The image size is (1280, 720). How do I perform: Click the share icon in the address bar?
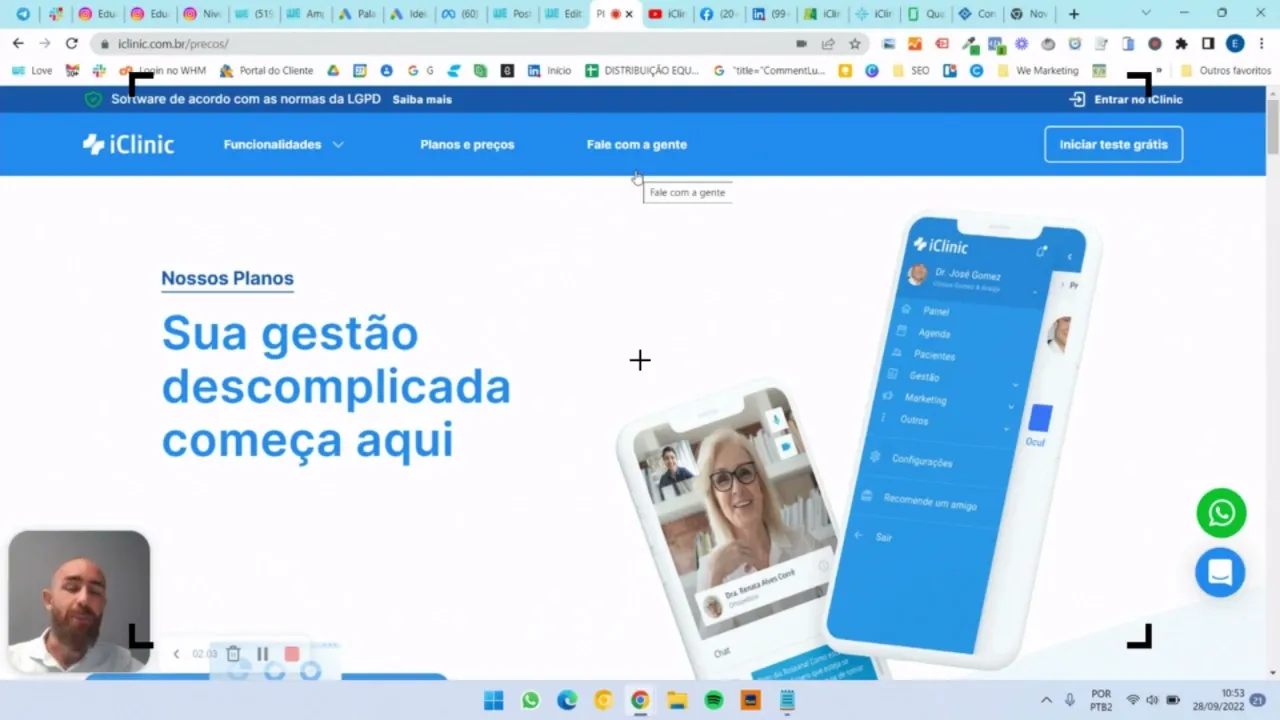(x=828, y=44)
